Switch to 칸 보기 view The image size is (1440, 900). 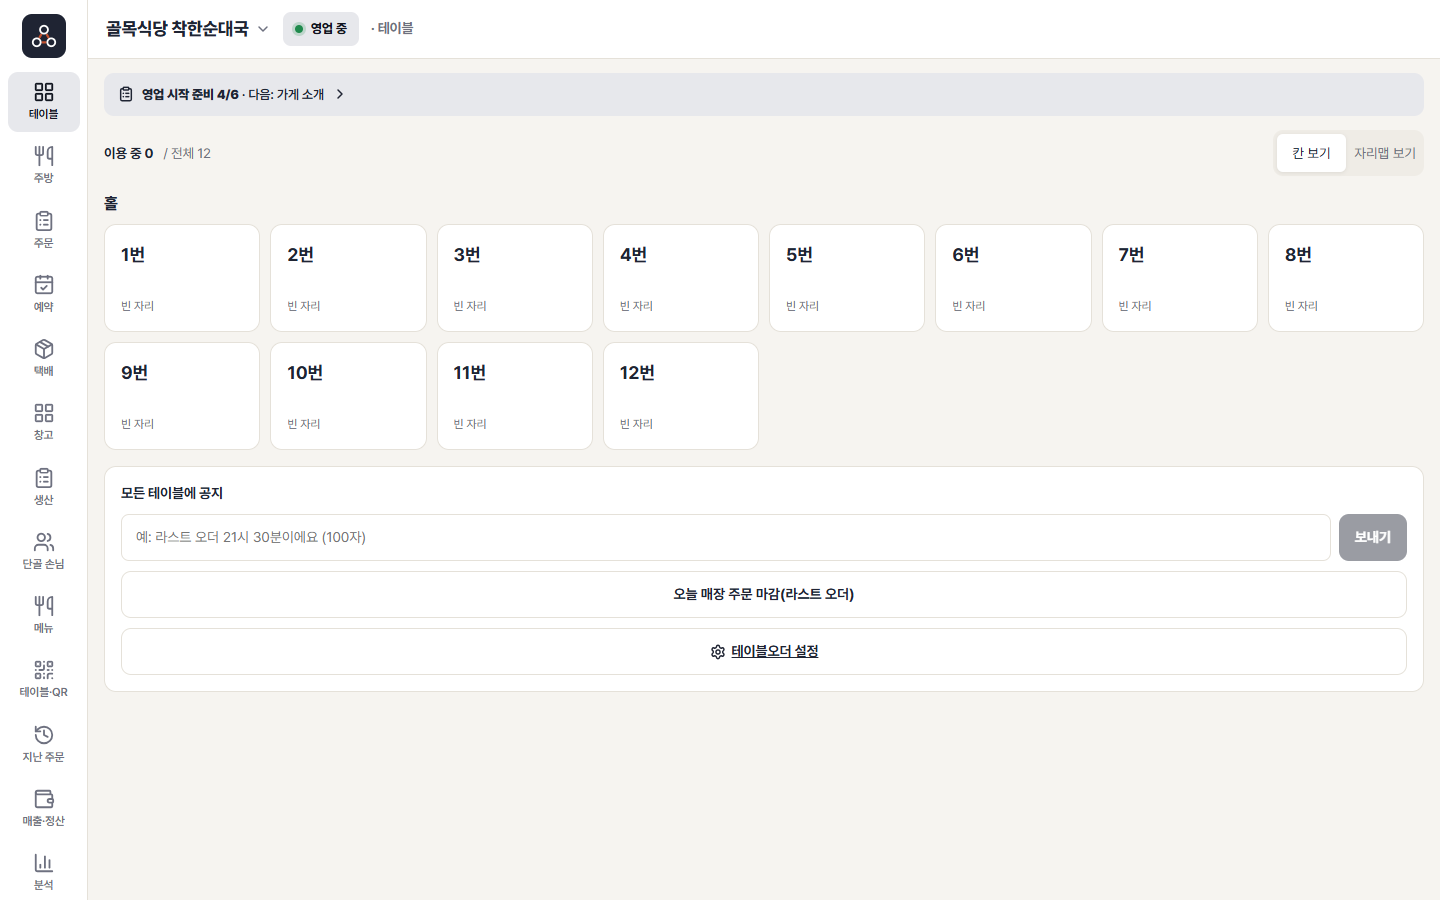pyautogui.click(x=1311, y=153)
